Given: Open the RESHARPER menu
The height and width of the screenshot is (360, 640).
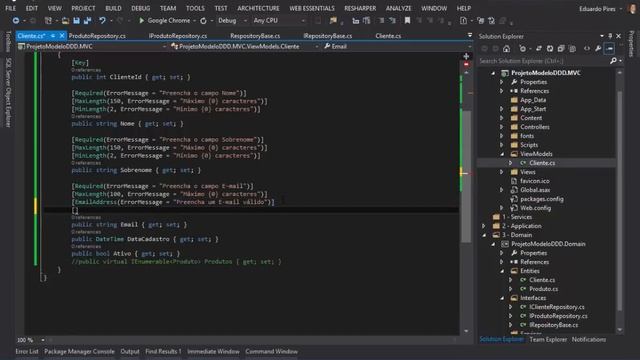Looking at the screenshot, I should point(360,8).
